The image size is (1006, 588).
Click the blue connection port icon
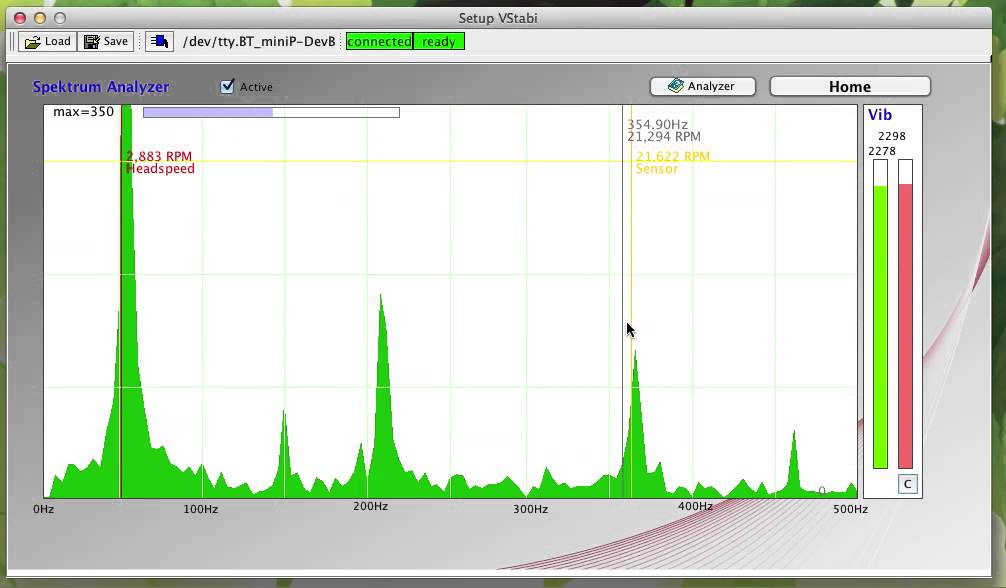coord(159,42)
